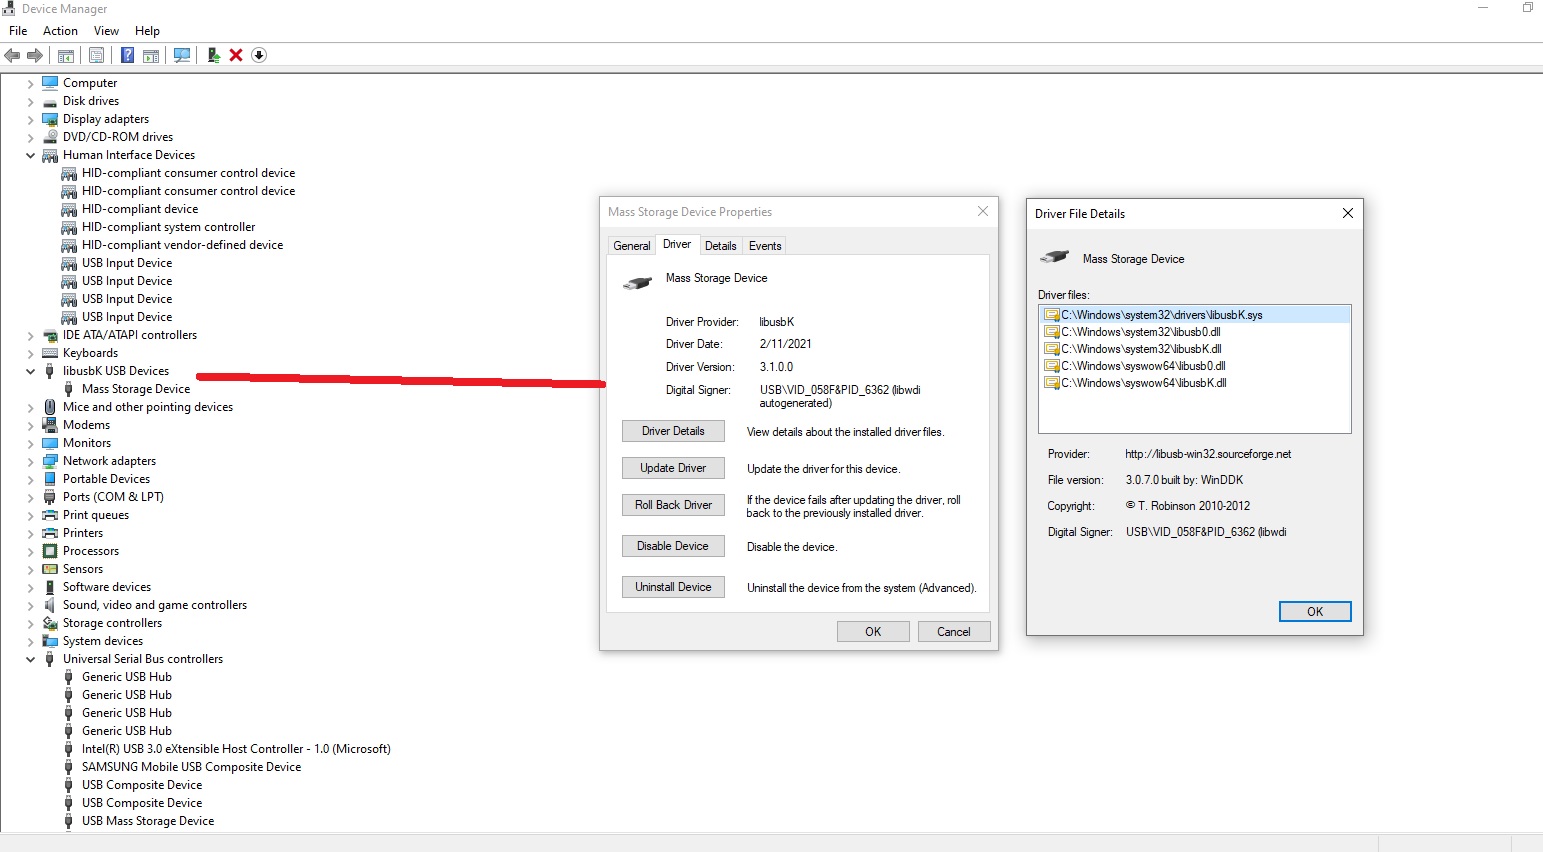
Task: Select the Uninstall device toolbar icon
Action: pyautogui.click(x=234, y=55)
